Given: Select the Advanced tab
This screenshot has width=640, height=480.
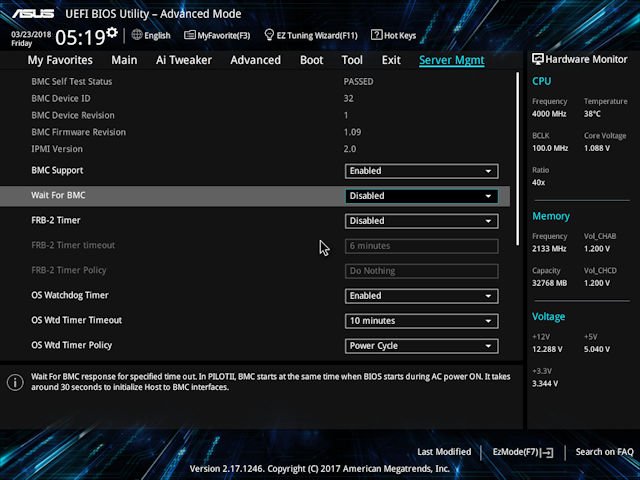Looking at the screenshot, I should coord(256,60).
